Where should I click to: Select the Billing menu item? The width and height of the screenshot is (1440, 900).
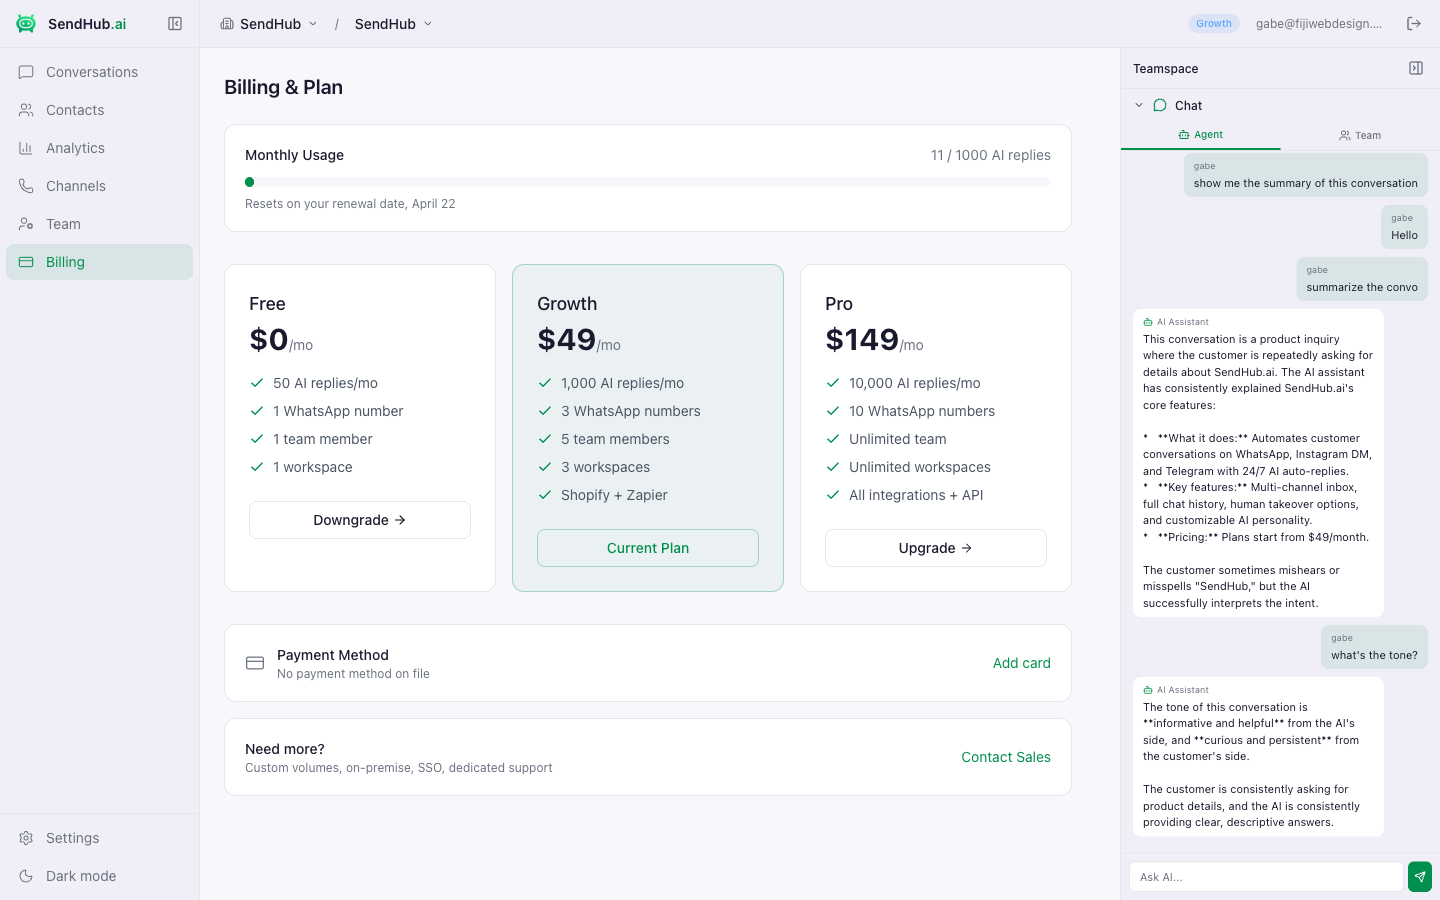tap(99, 262)
